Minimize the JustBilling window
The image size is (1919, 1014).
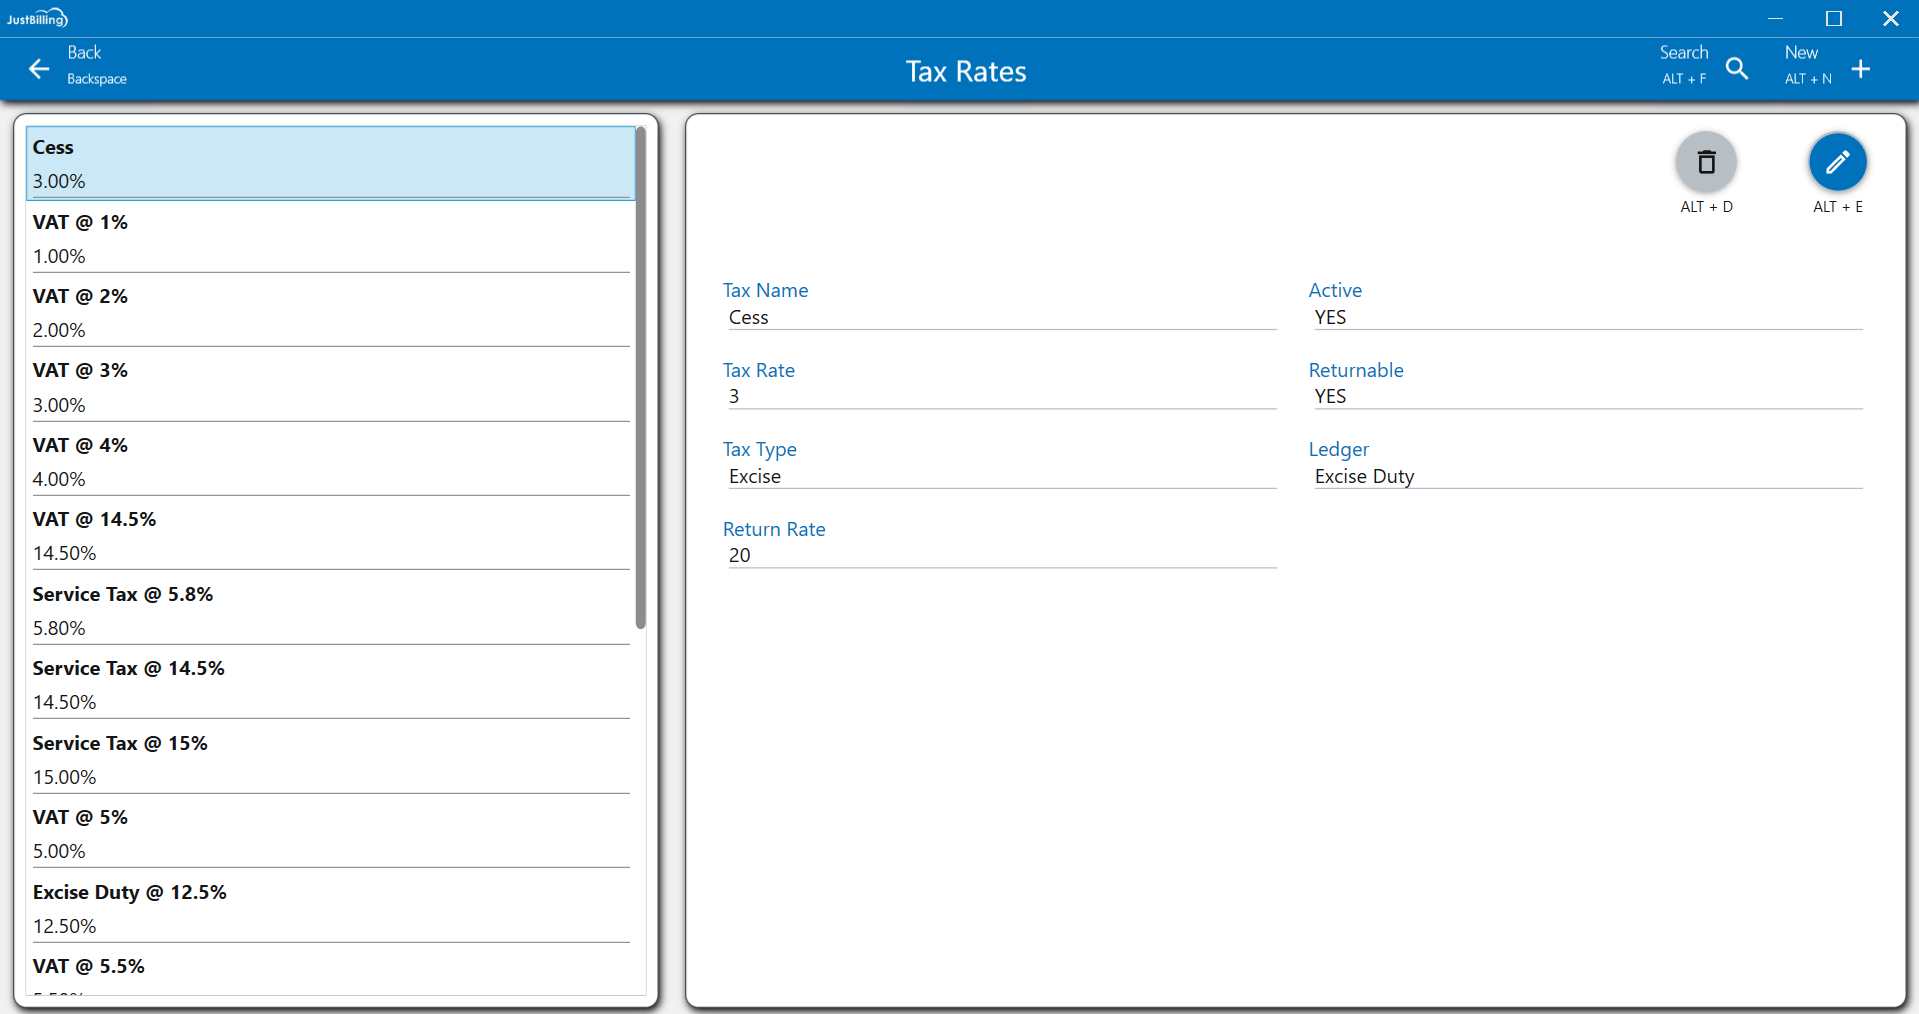click(x=1775, y=18)
